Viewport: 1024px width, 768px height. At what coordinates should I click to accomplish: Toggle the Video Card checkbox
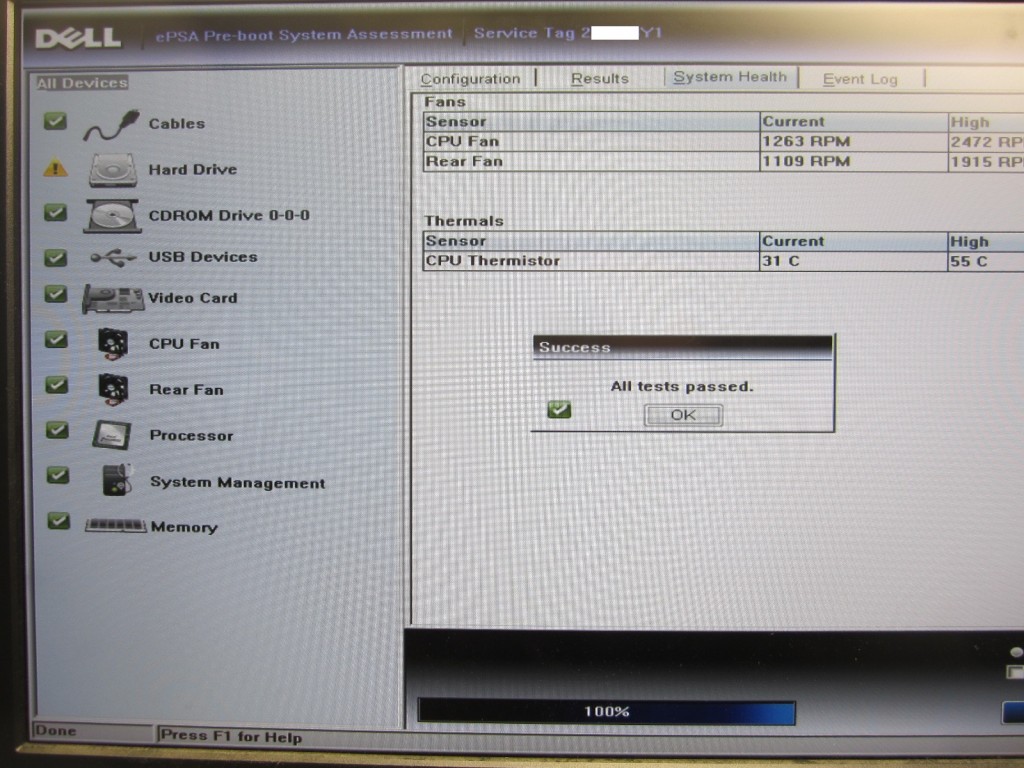(x=56, y=294)
